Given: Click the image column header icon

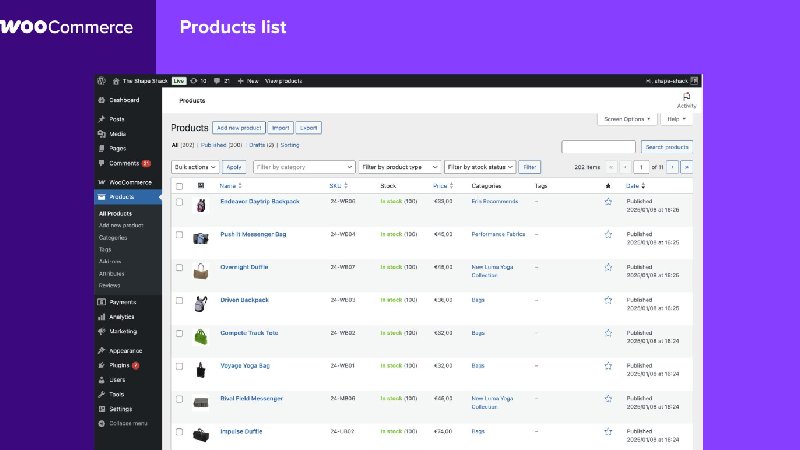Looking at the screenshot, I should pos(201,186).
